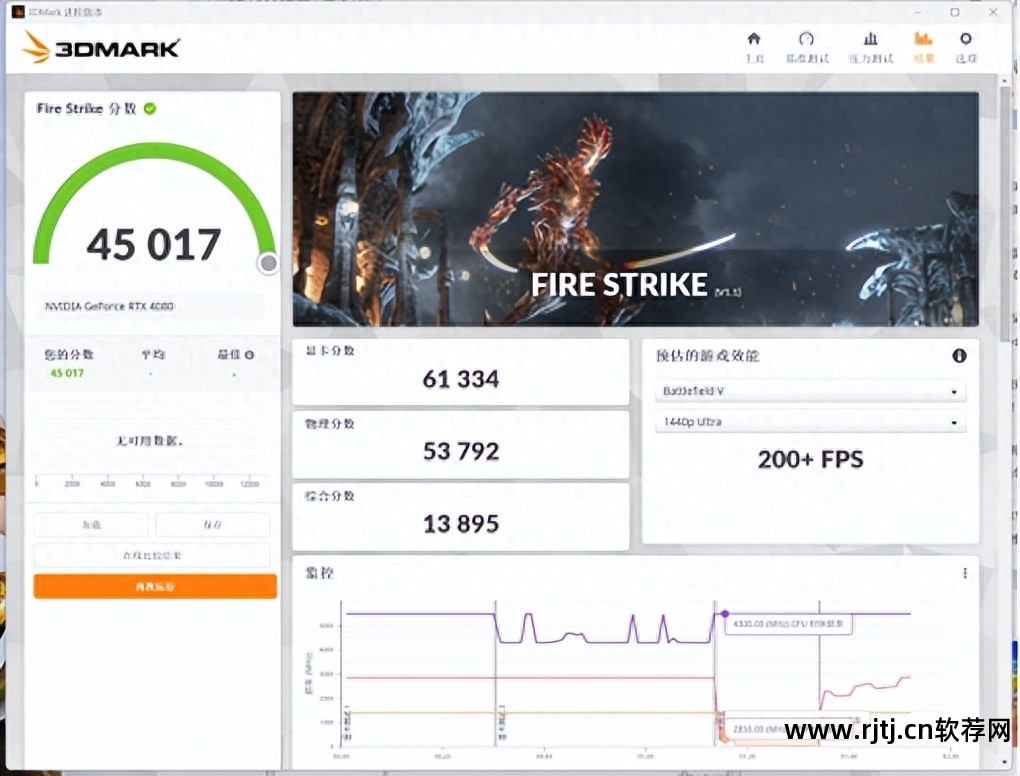Screen dimensions: 1020x776
Task: Open the Home tab with the house icon
Action: [754, 47]
